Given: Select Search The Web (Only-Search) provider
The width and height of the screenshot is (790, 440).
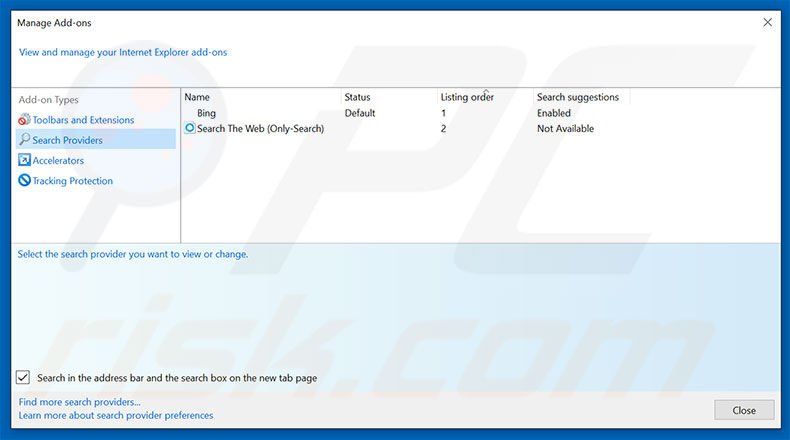Looking at the screenshot, I should tap(260, 129).
